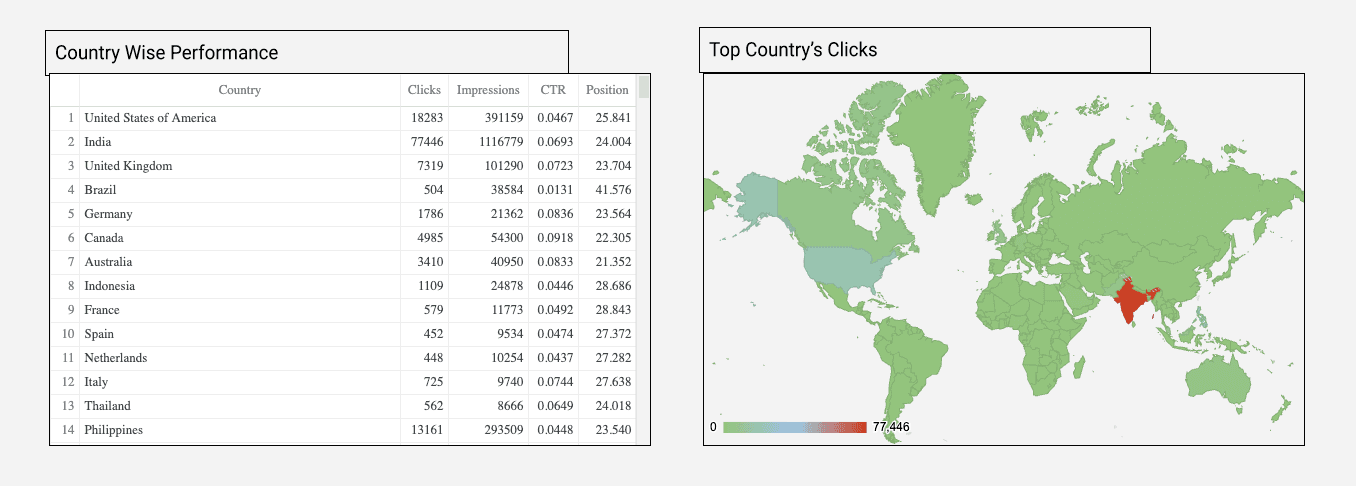This screenshot has height=486, width=1356.
Task: Select the 'Australia' country cell
Action: point(240,262)
